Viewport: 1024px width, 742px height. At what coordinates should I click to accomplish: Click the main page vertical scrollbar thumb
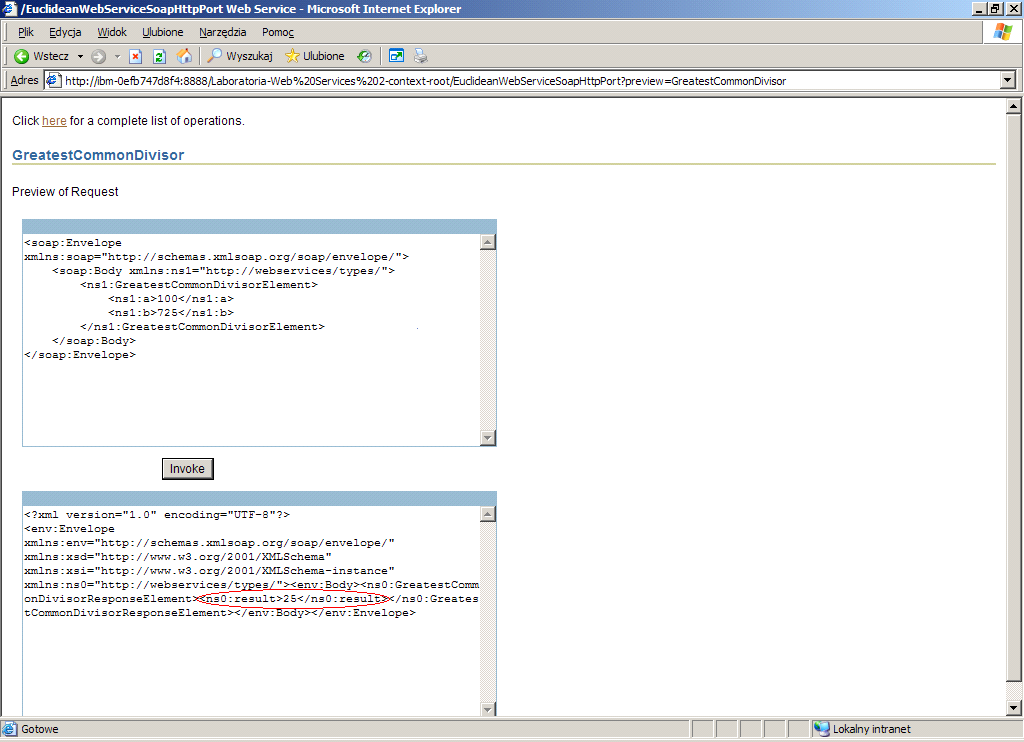pos(1014,397)
